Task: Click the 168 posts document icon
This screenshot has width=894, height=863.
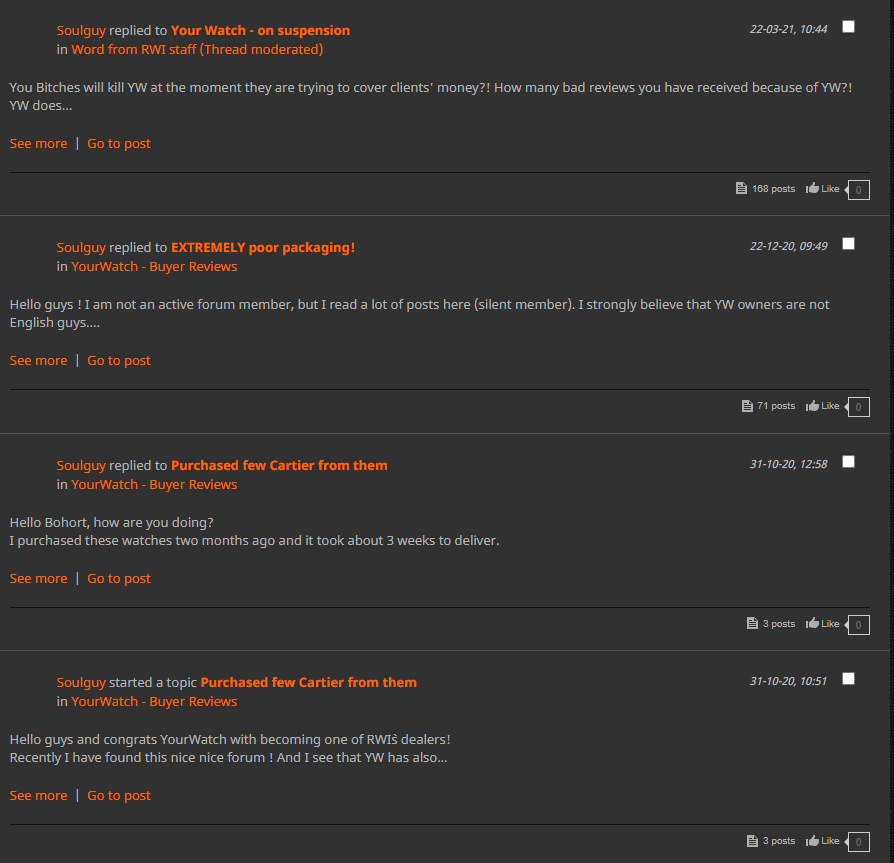Action: 741,189
